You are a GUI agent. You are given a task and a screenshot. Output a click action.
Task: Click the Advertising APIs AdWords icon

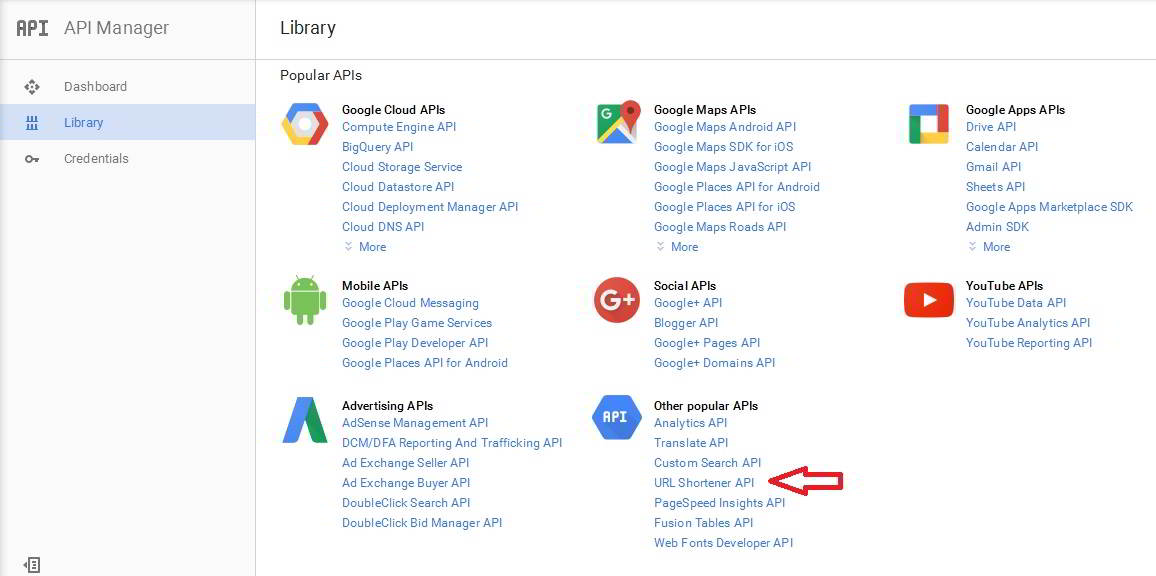(x=304, y=420)
